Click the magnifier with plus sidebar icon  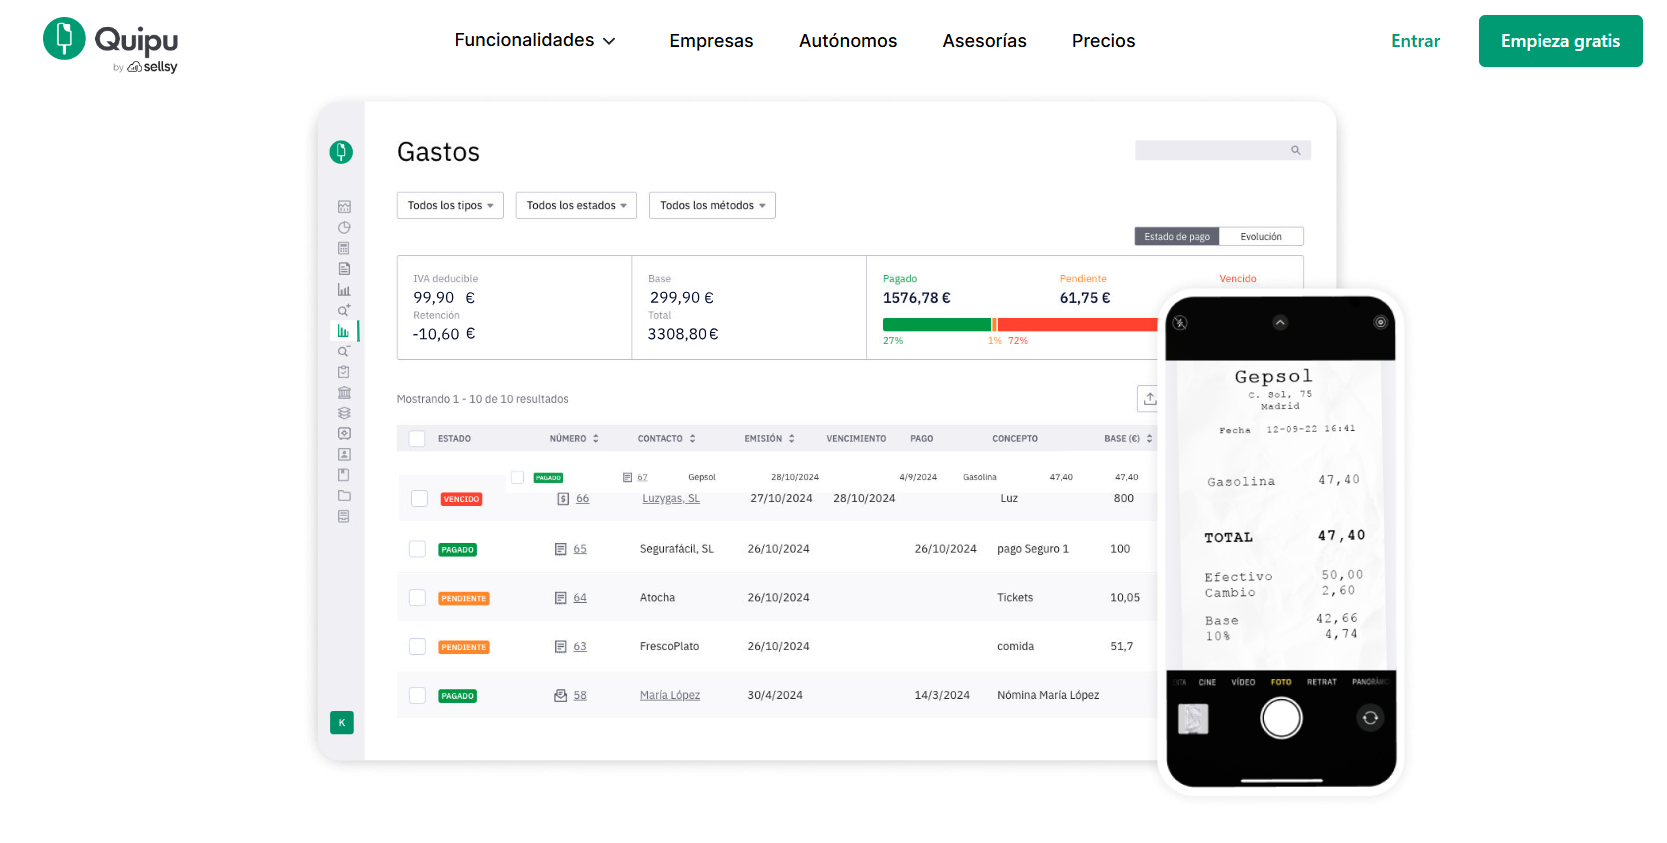344,310
